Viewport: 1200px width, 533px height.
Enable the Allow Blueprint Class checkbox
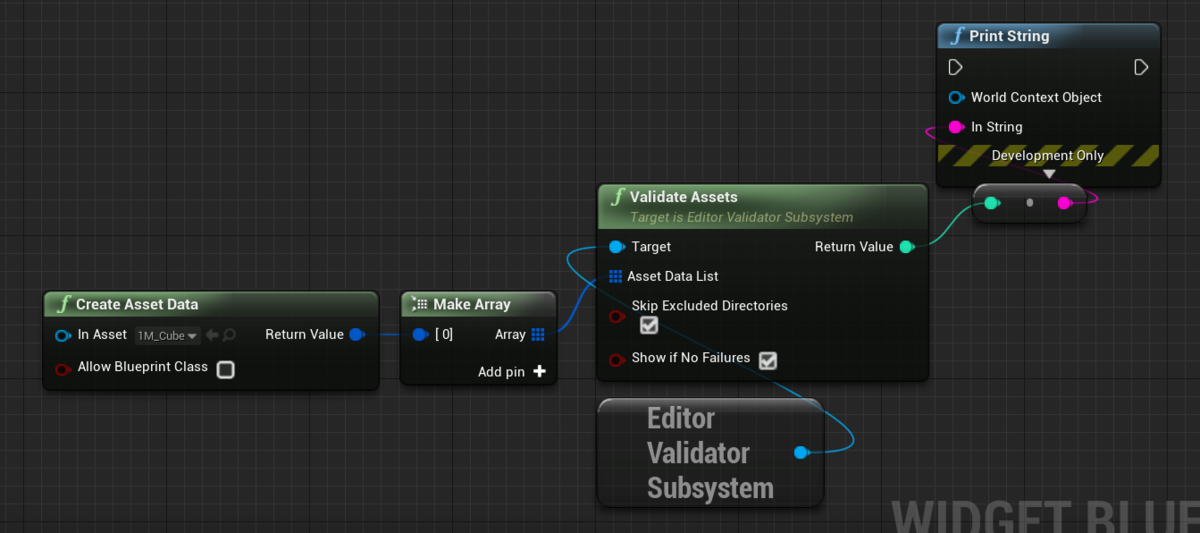click(x=226, y=370)
